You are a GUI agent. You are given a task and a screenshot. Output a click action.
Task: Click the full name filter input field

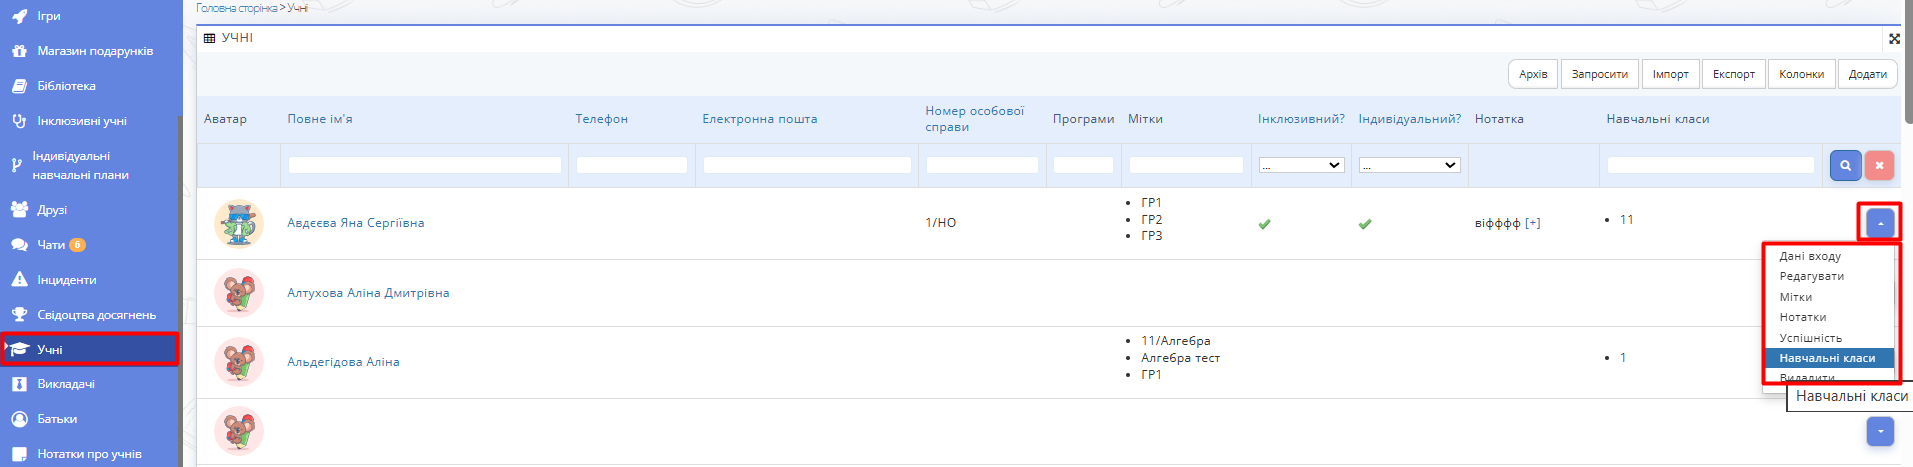424,165
